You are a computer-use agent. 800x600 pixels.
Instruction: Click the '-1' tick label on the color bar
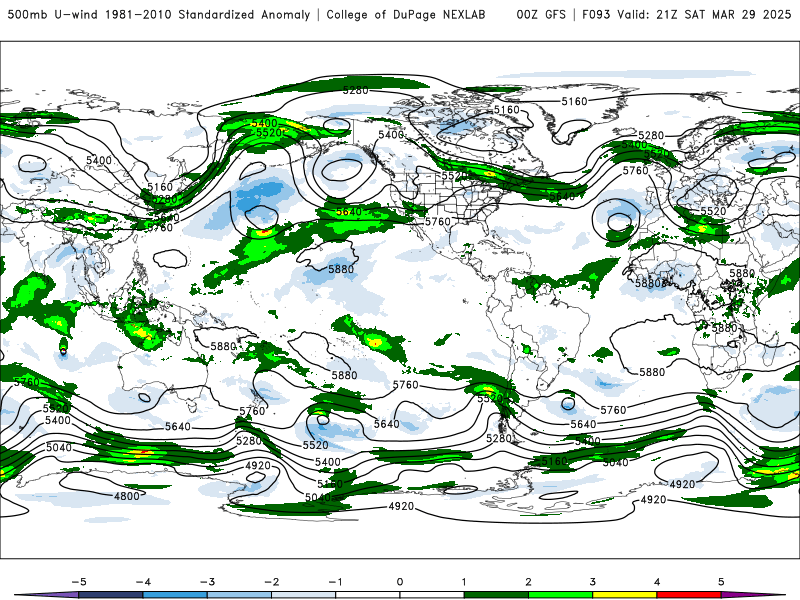(336, 582)
